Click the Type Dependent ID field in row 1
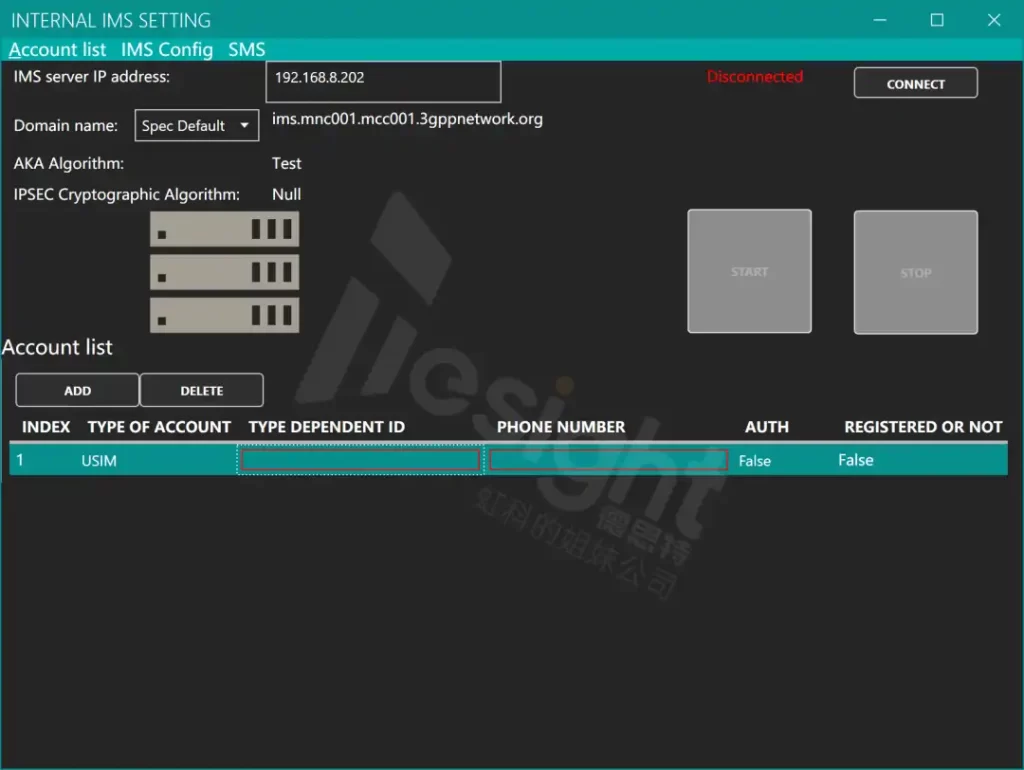This screenshot has width=1024, height=770. [x=360, y=460]
